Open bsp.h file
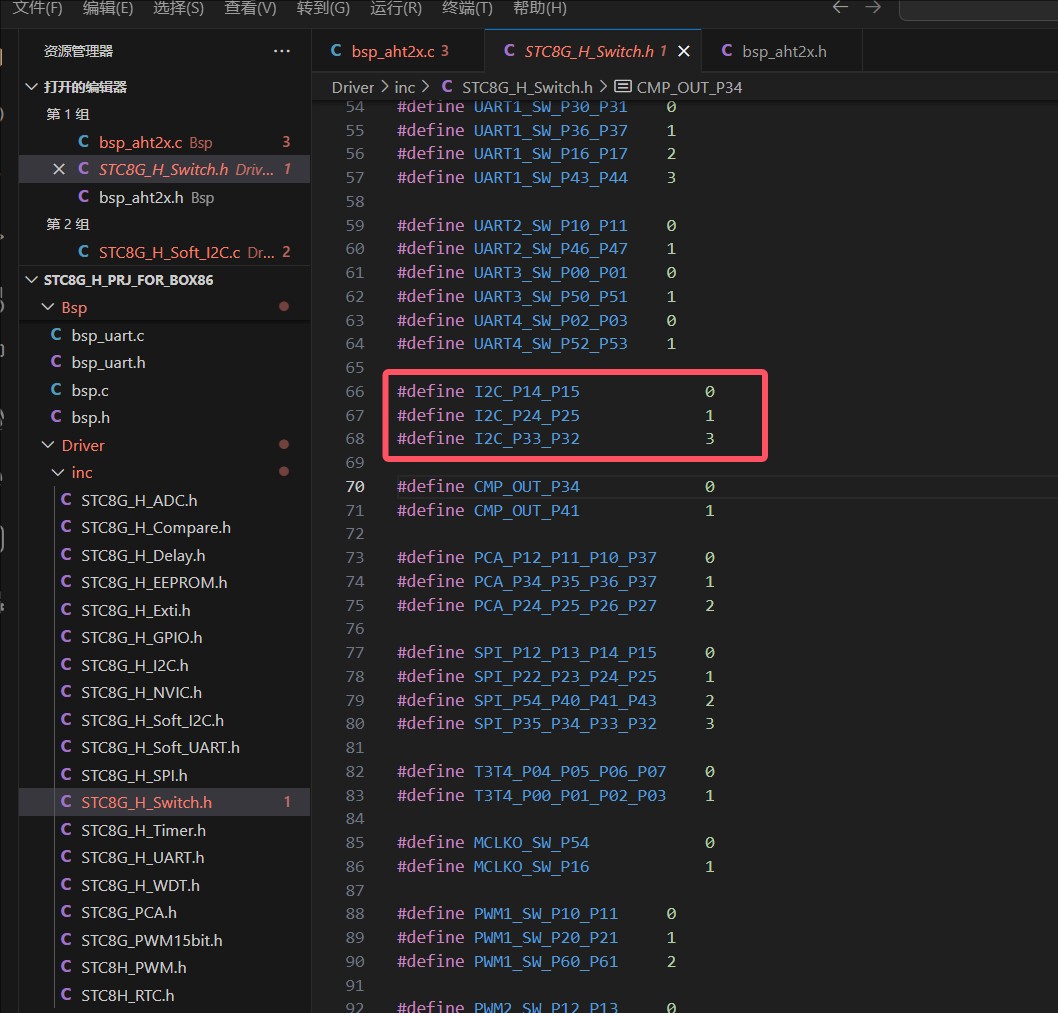 (x=165, y=418)
